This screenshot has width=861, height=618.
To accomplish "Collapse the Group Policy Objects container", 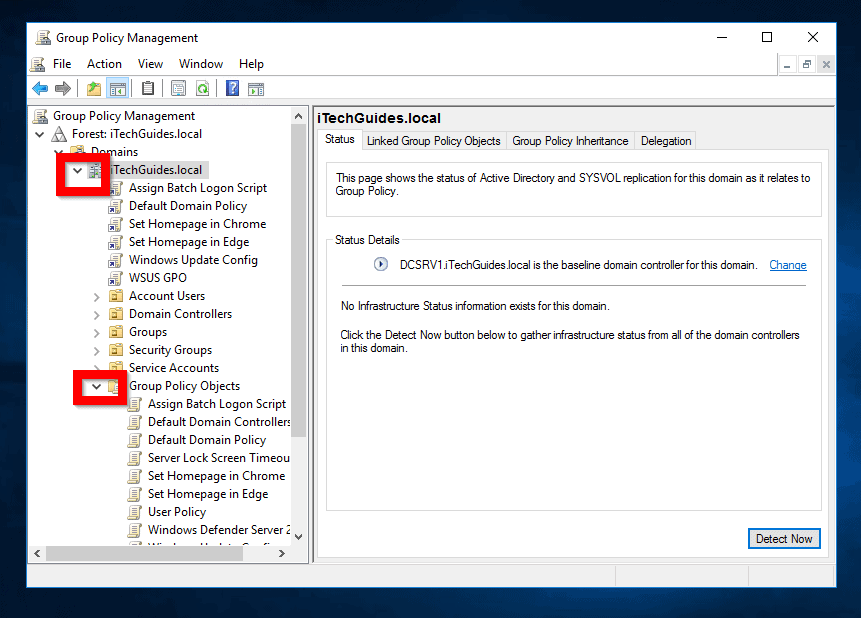I will [x=97, y=386].
